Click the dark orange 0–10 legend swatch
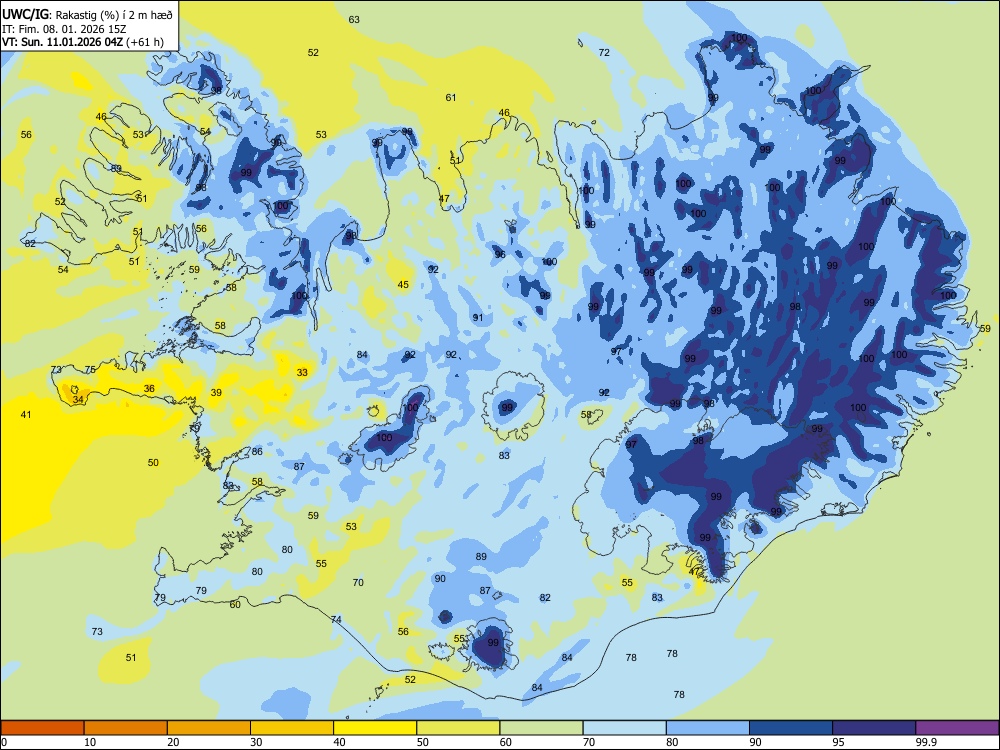 coord(42,728)
